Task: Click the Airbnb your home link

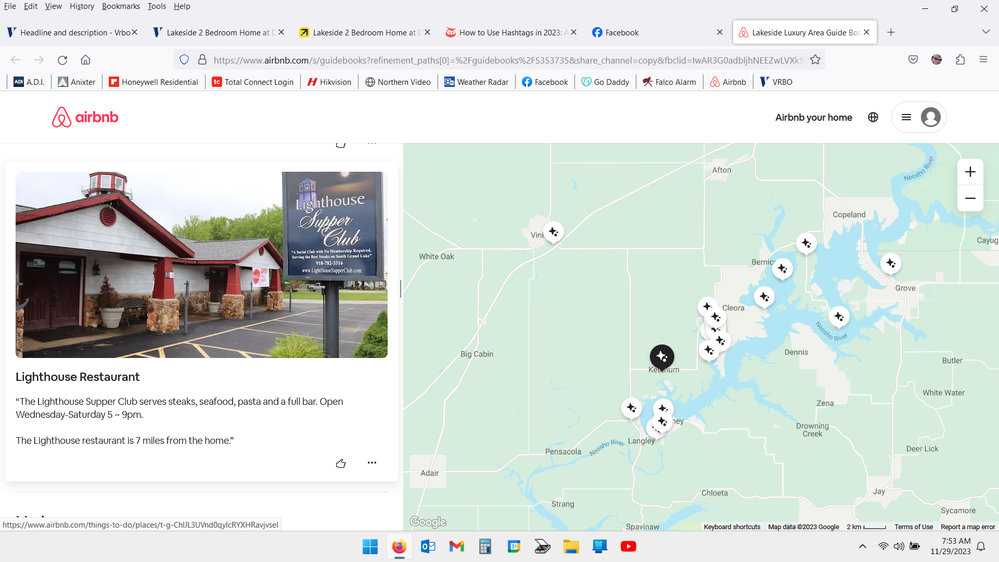Action: pos(813,117)
